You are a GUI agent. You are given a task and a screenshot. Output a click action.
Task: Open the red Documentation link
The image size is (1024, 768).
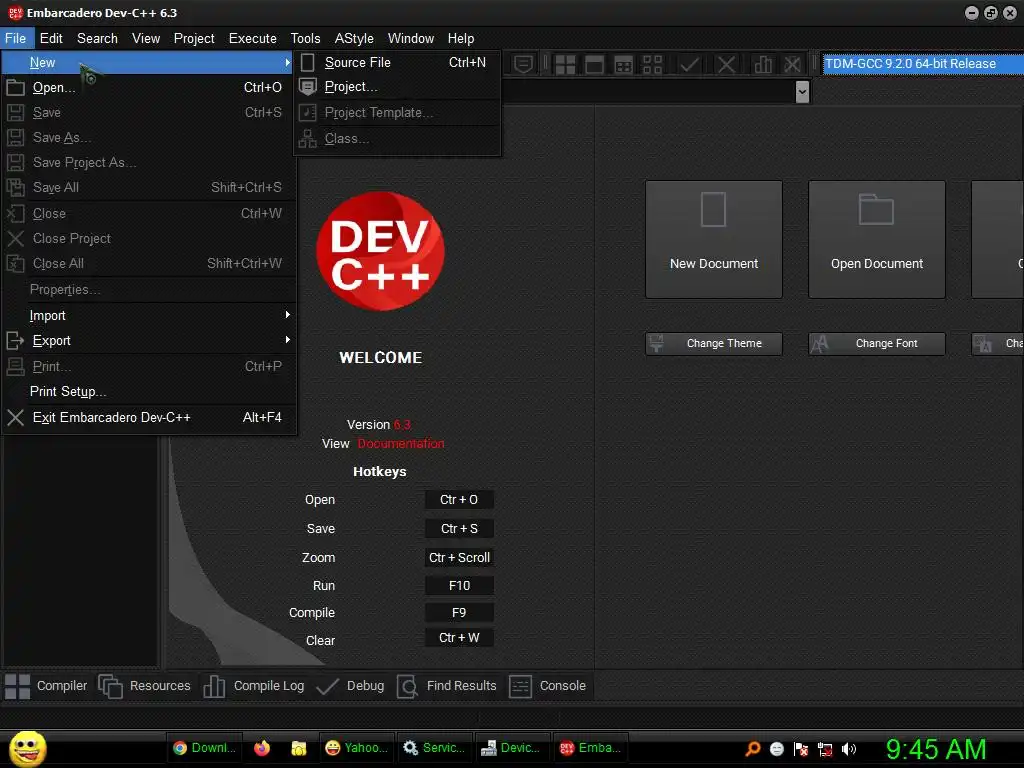[400, 443]
